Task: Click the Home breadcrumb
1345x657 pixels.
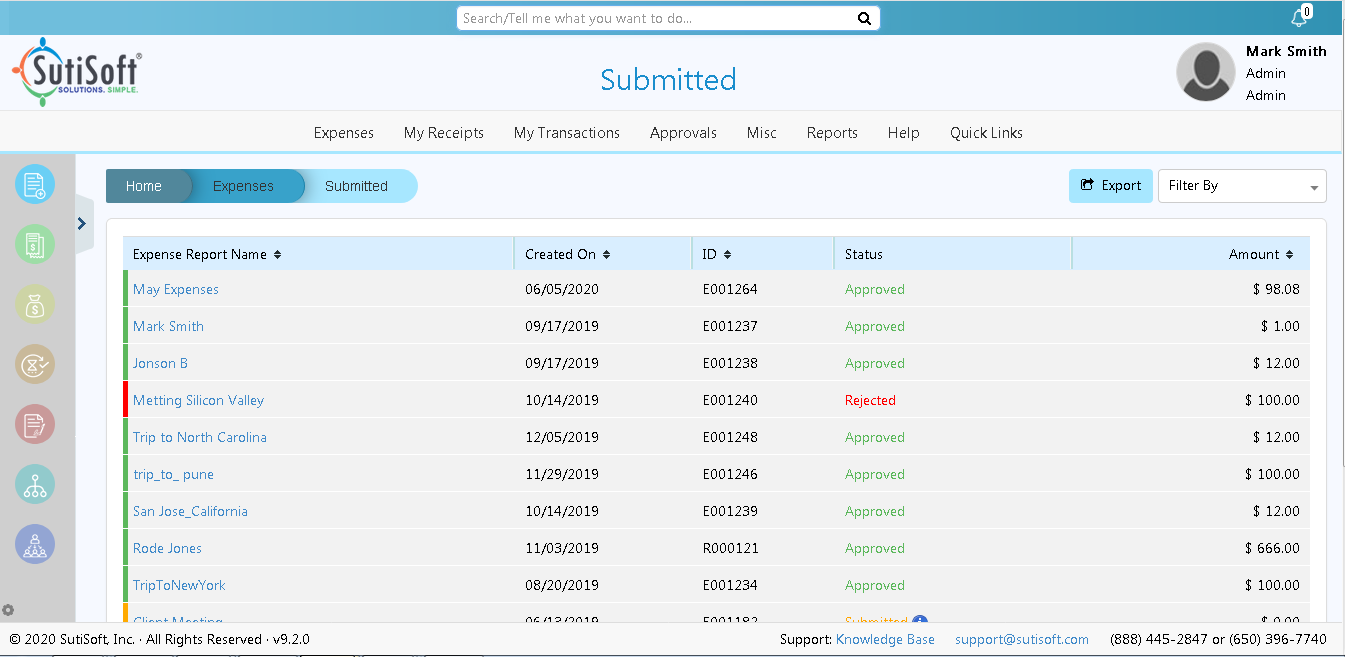Action: pyautogui.click(x=144, y=187)
